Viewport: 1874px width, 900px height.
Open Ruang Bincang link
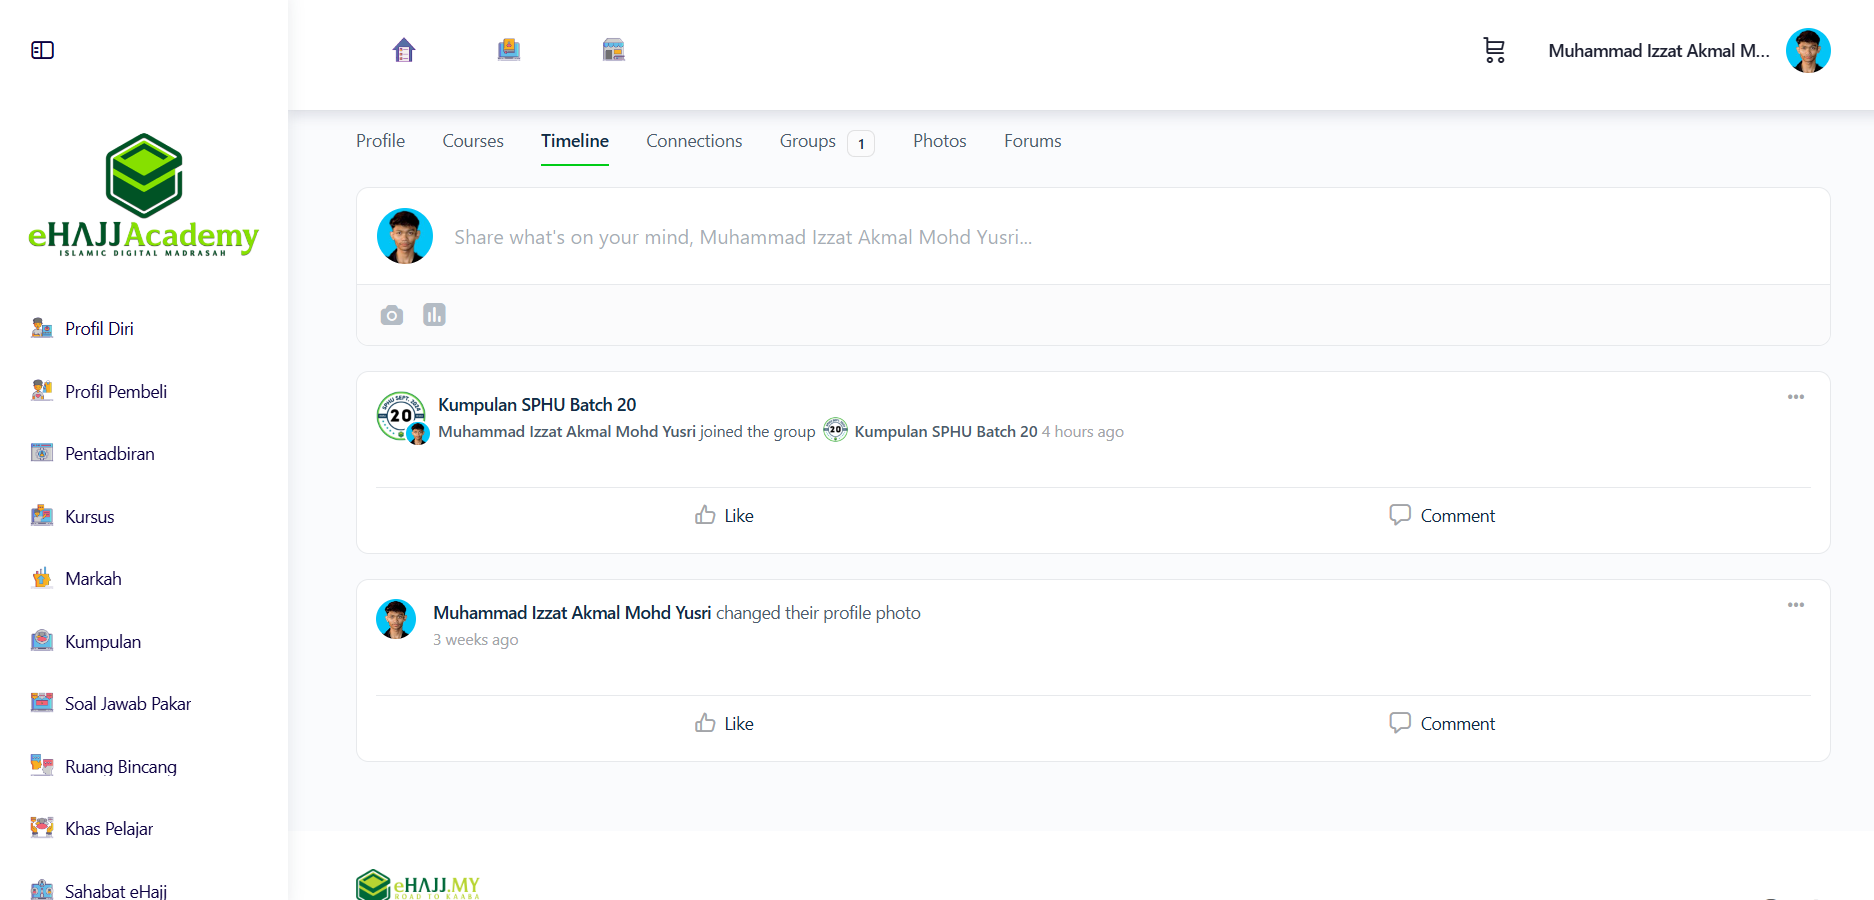(121, 767)
